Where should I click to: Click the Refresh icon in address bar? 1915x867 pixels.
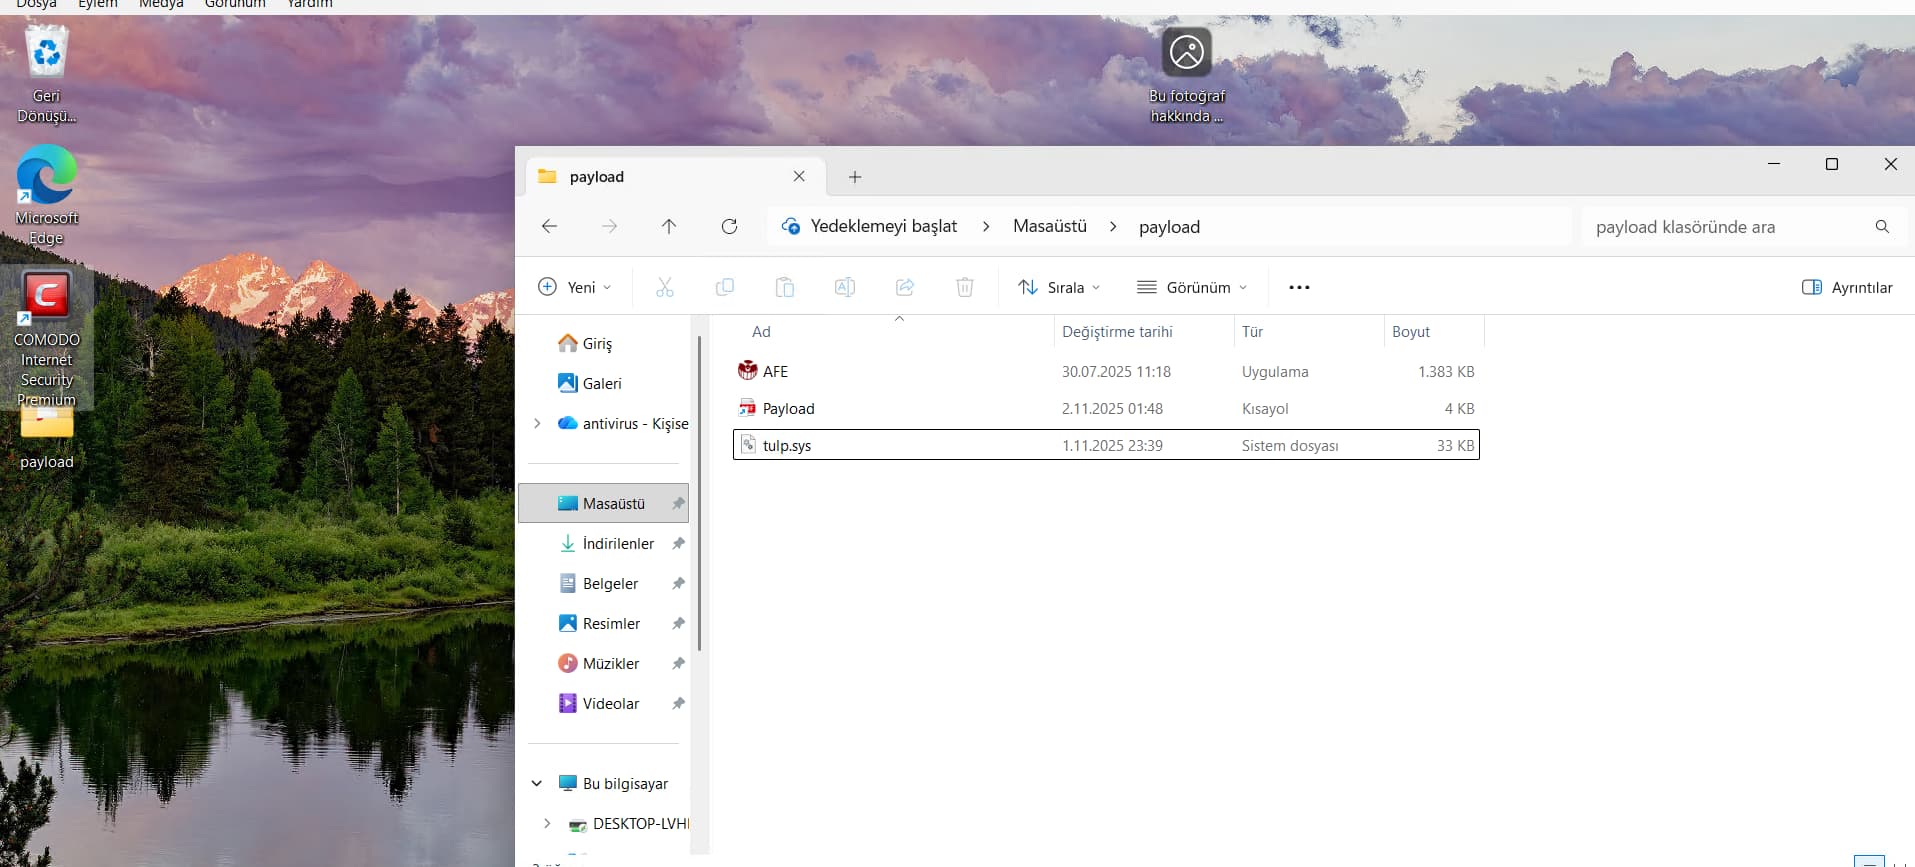tap(729, 226)
